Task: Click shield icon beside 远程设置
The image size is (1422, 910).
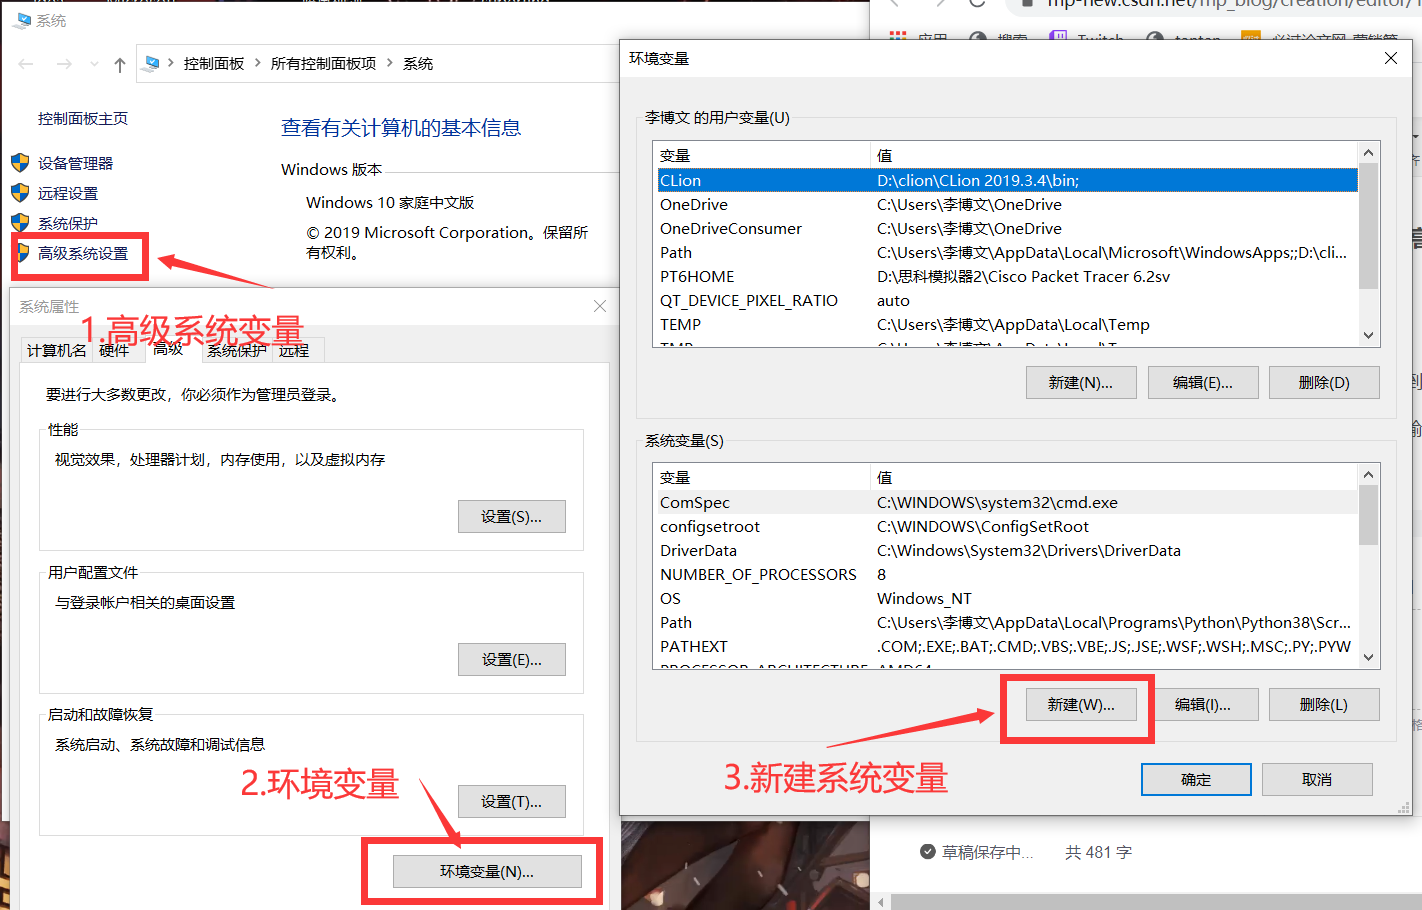Action: pos(20,192)
